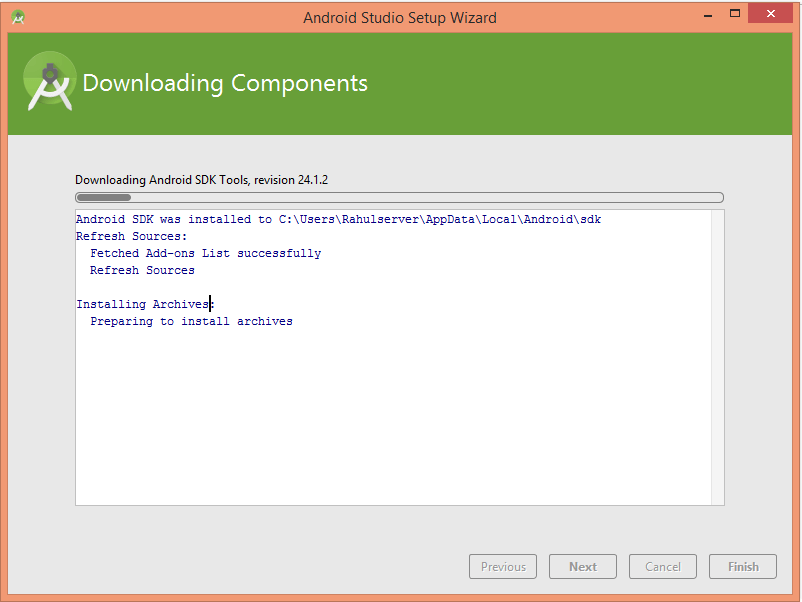Click the indented 'Refresh Sources' line
The width and height of the screenshot is (802, 602).
[142, 270]
